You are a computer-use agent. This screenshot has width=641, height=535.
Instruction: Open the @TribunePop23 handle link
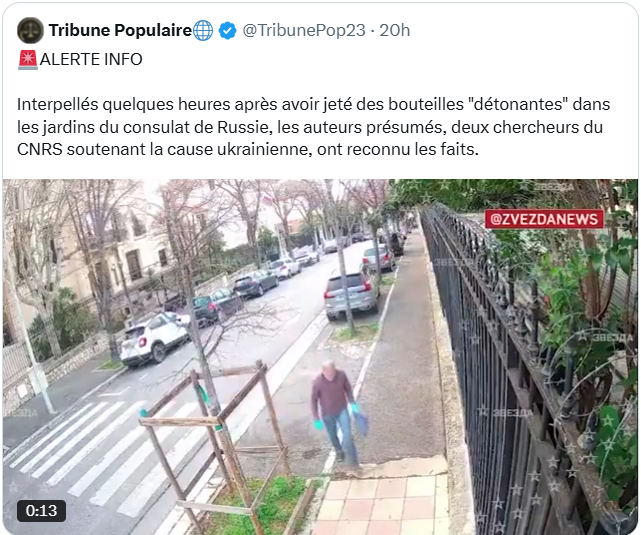pyautogui.click(x=304, y=30)
